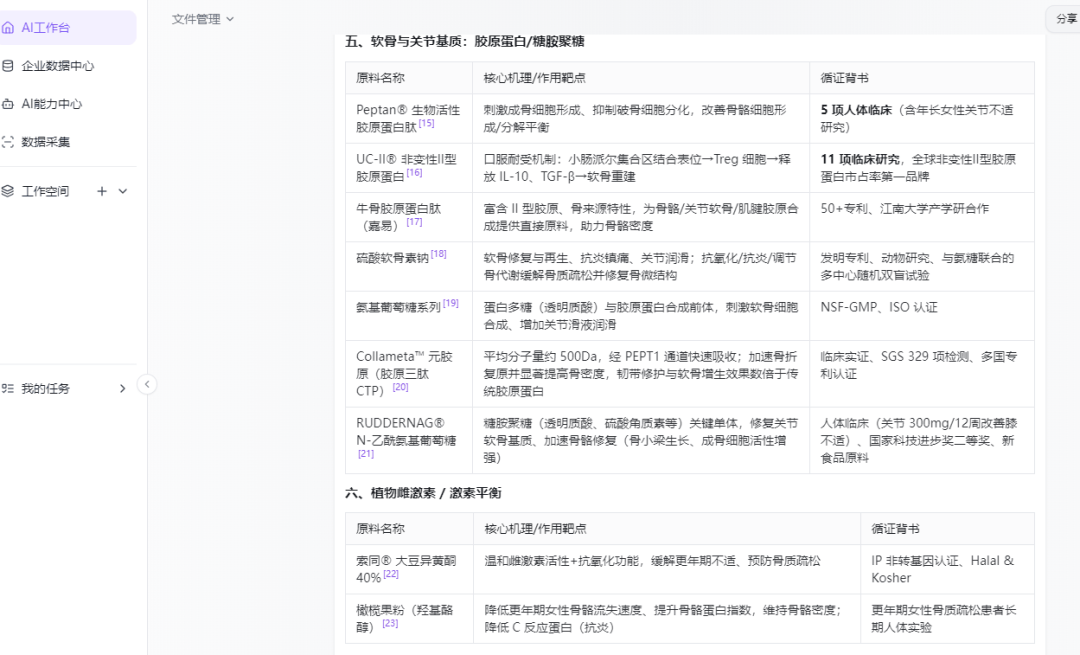Screen dimensions: 1080x655
Task: Click the 平均分子量约 500Da description cell
Action: click(641, 374)
